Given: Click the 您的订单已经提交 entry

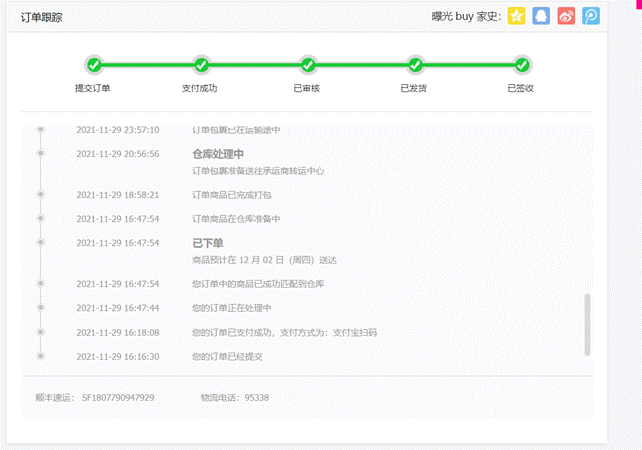Looking at the screenshot, I should 227,357.
